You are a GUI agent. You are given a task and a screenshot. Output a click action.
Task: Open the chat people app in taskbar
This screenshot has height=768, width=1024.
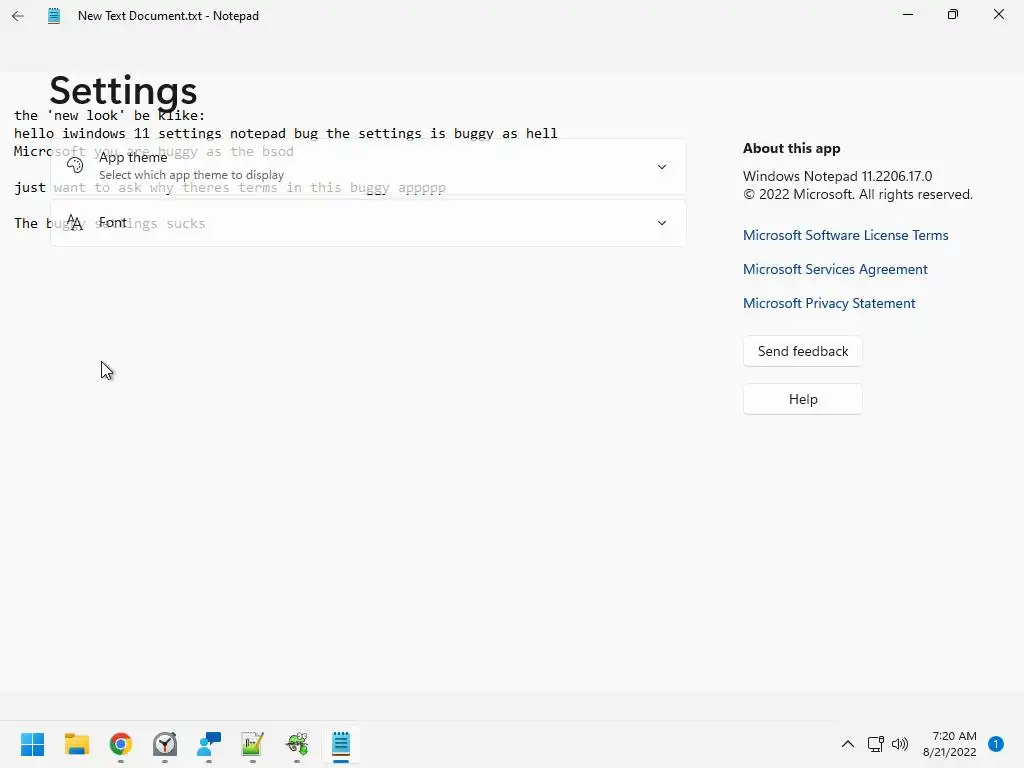tap(209, 744)
